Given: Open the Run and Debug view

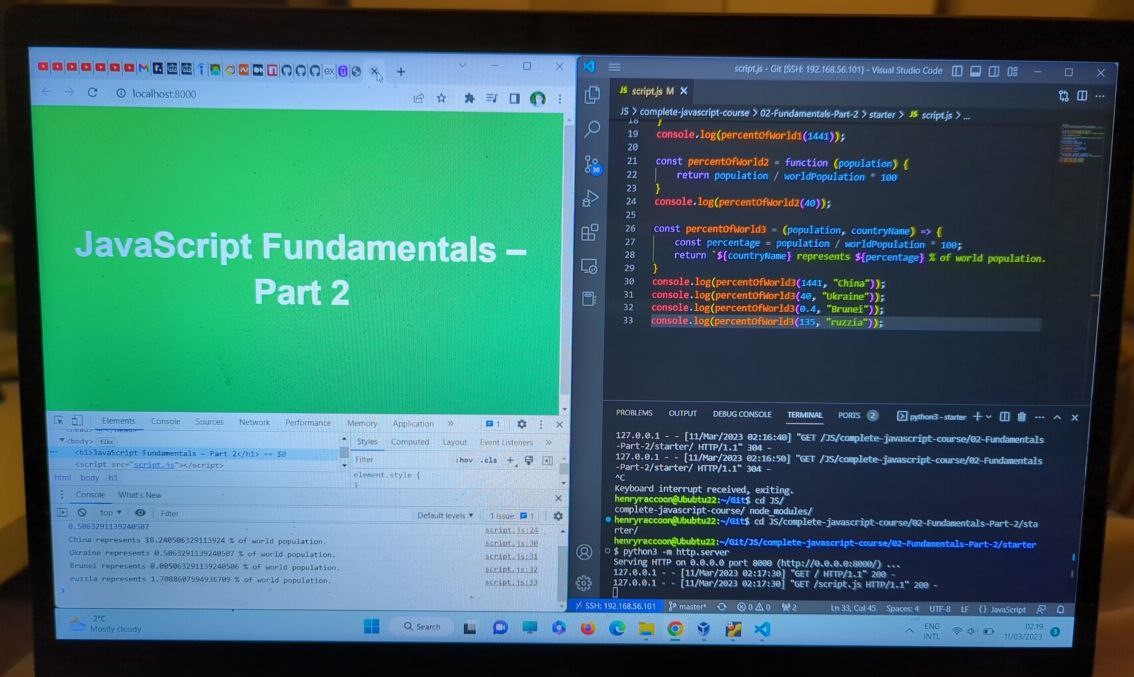Looking at the screenshot, I should [x=590, y=199].
